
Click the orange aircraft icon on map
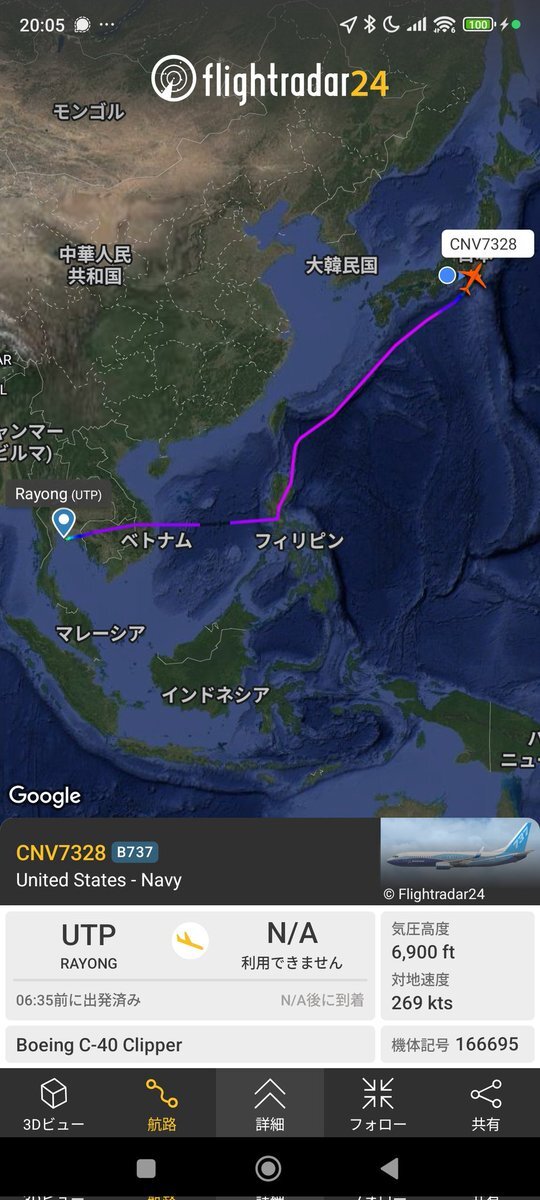pos(473,277)
